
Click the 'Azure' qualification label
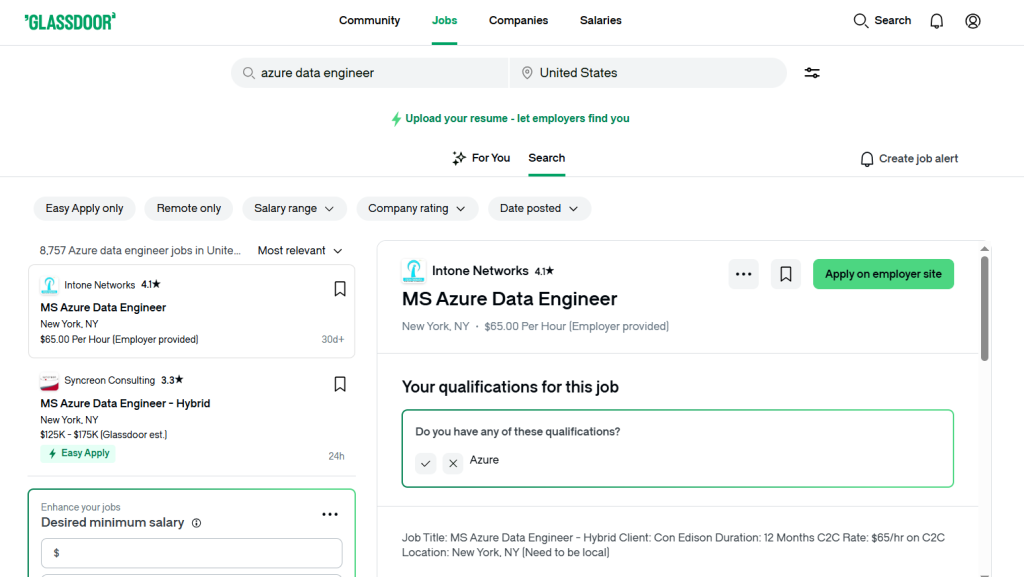(x=485, y=460)
